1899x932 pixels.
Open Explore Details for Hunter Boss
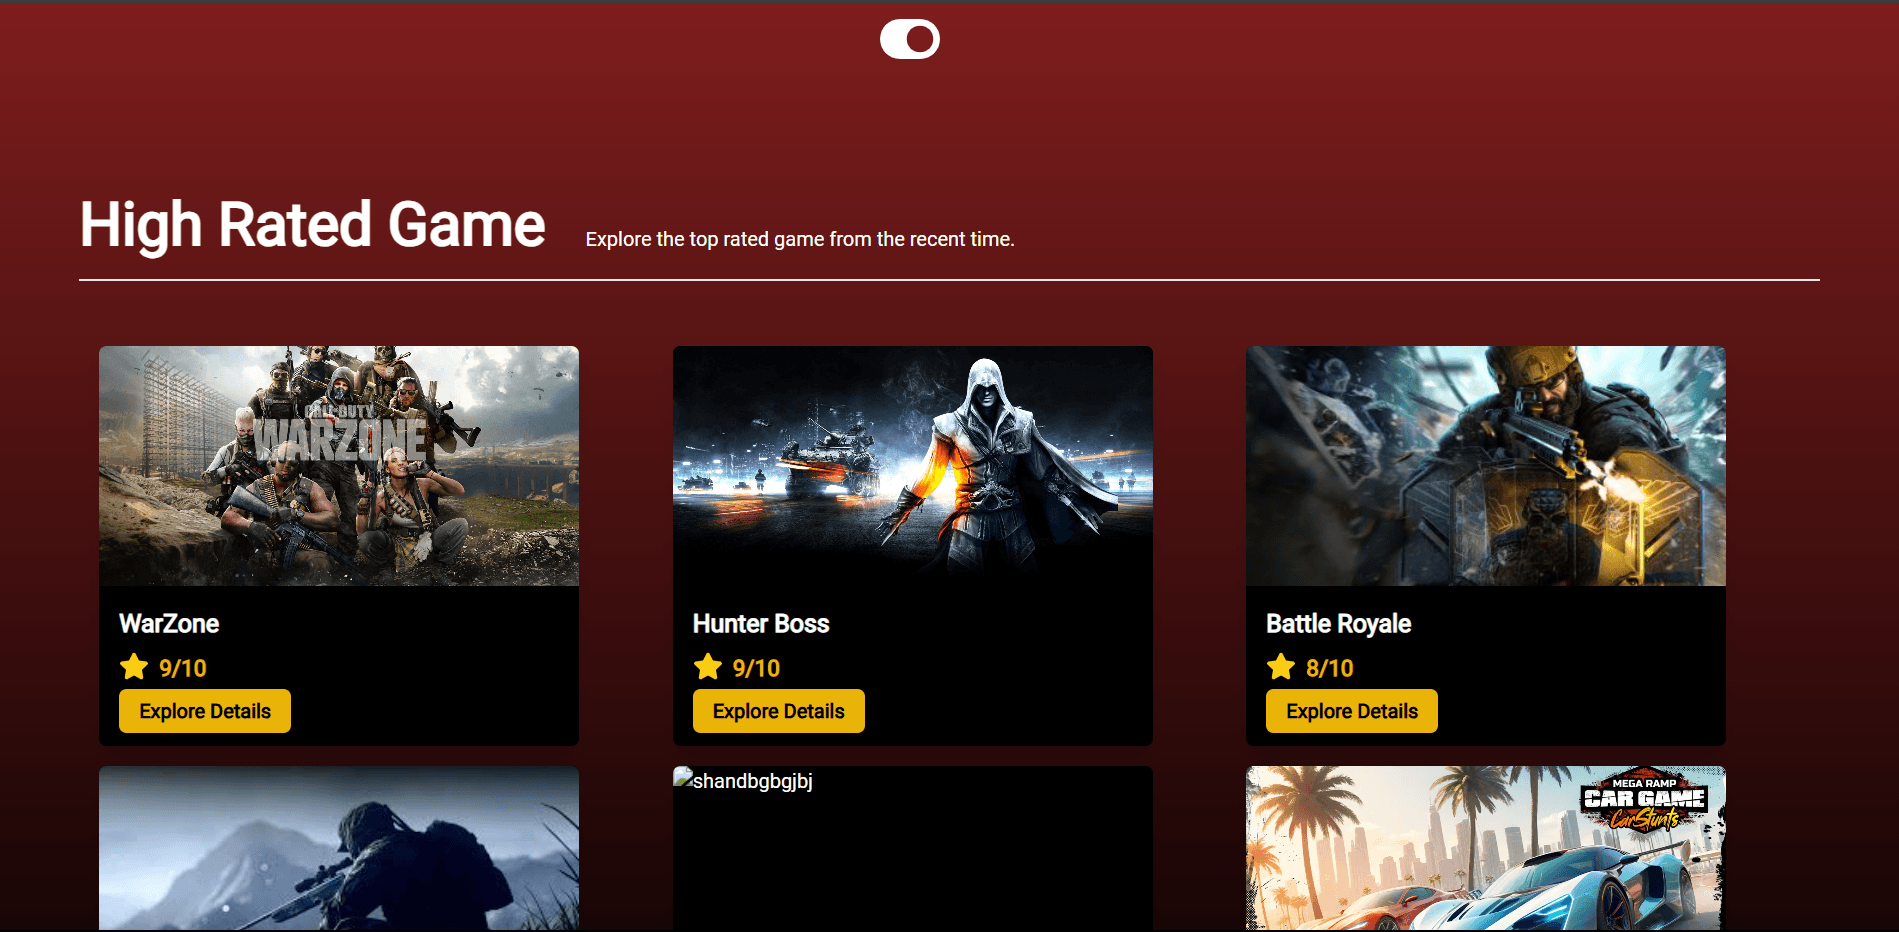(779, 711)
